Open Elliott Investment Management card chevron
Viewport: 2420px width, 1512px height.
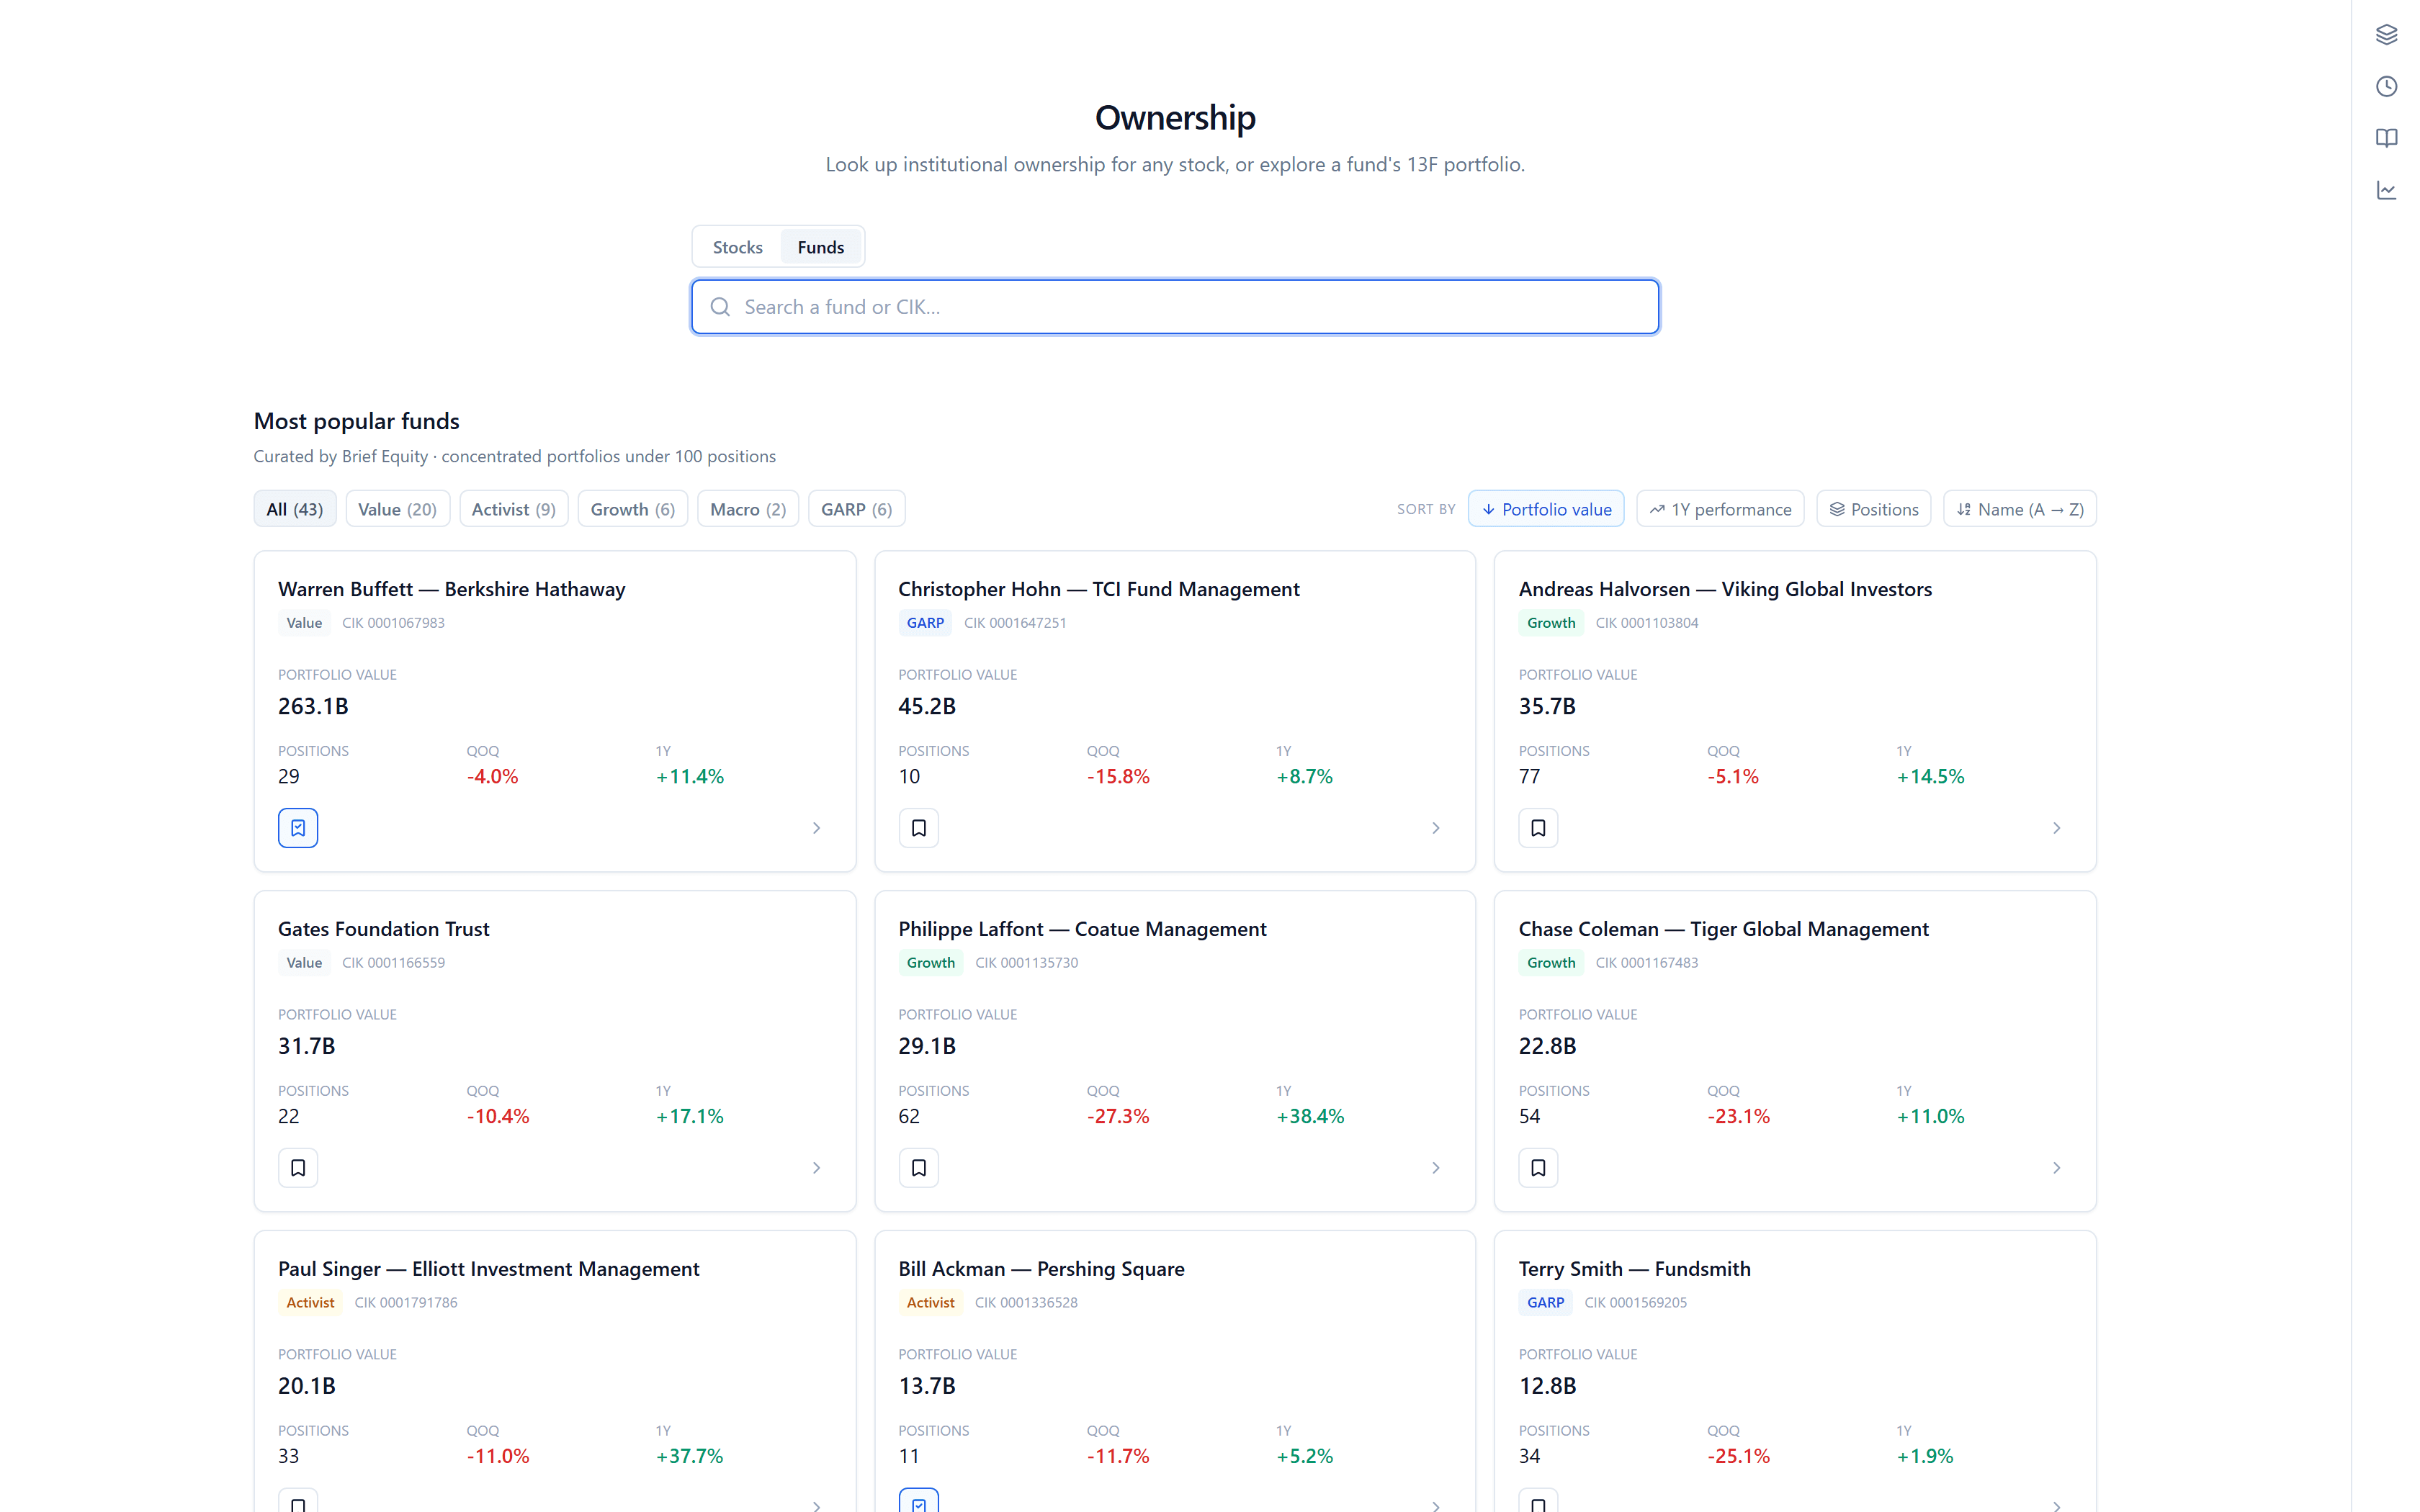pyautogui.click(x=816, y=1505)
